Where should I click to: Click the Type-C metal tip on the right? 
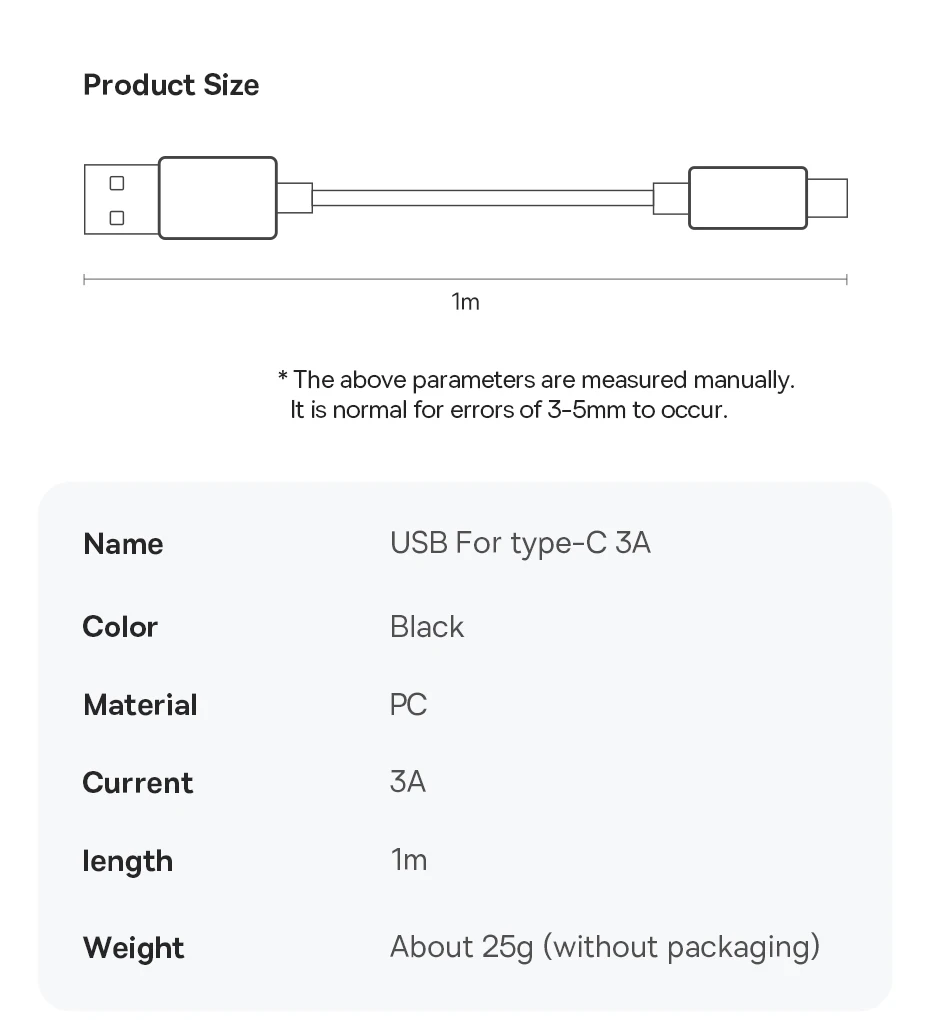(828, 198)
